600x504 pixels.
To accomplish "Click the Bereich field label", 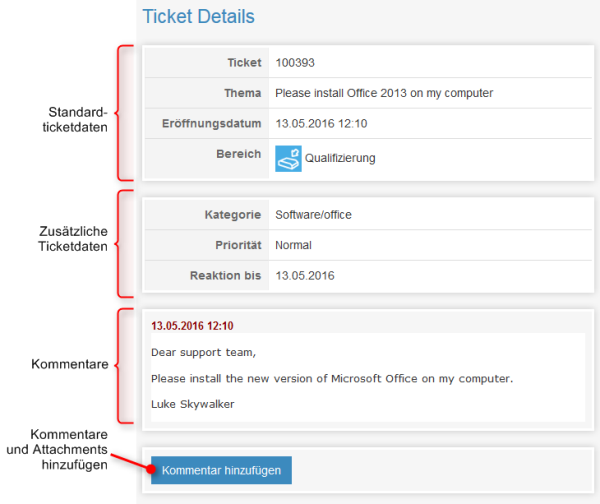I will coord(238,154).
